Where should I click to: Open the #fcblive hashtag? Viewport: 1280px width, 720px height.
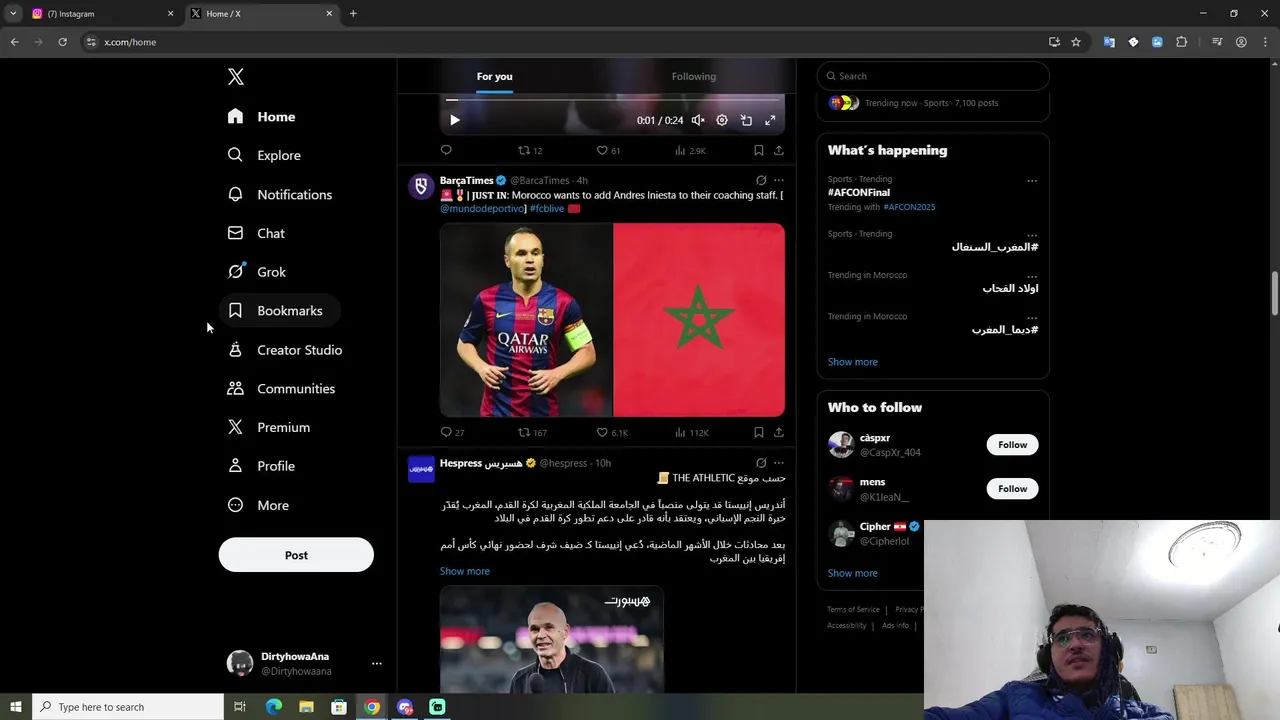(x=547, y=208)
